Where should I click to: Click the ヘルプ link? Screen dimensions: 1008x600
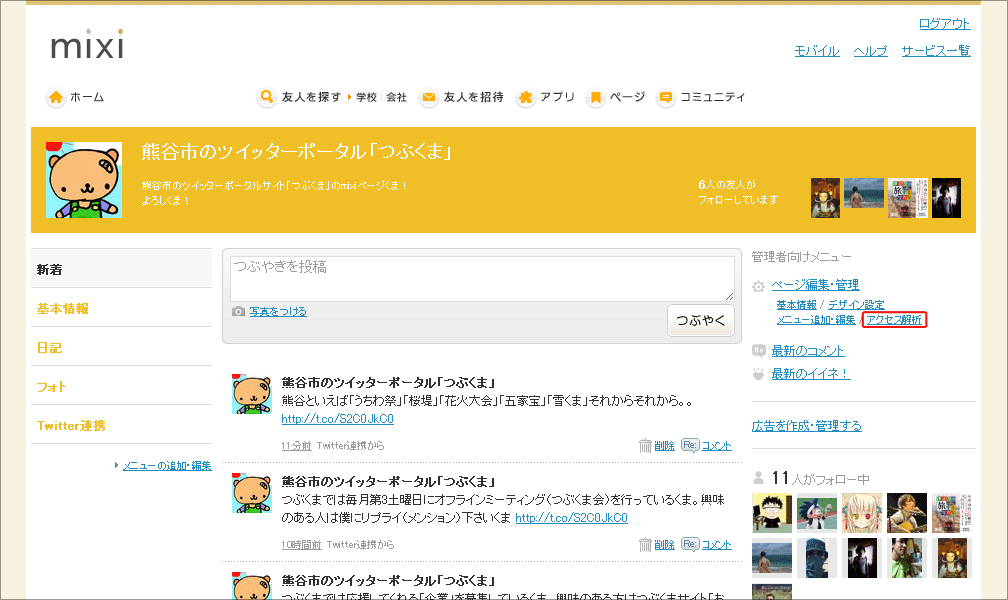(x=870, y=51)
